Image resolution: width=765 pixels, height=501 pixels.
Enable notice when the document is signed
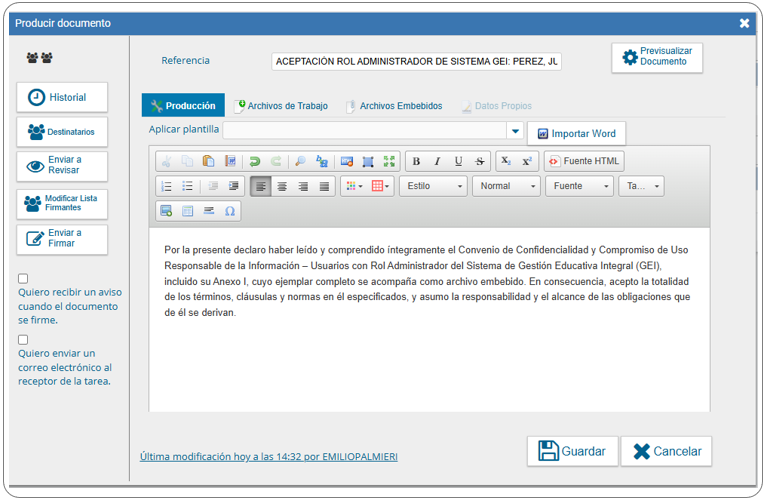[x=23, y=279]
